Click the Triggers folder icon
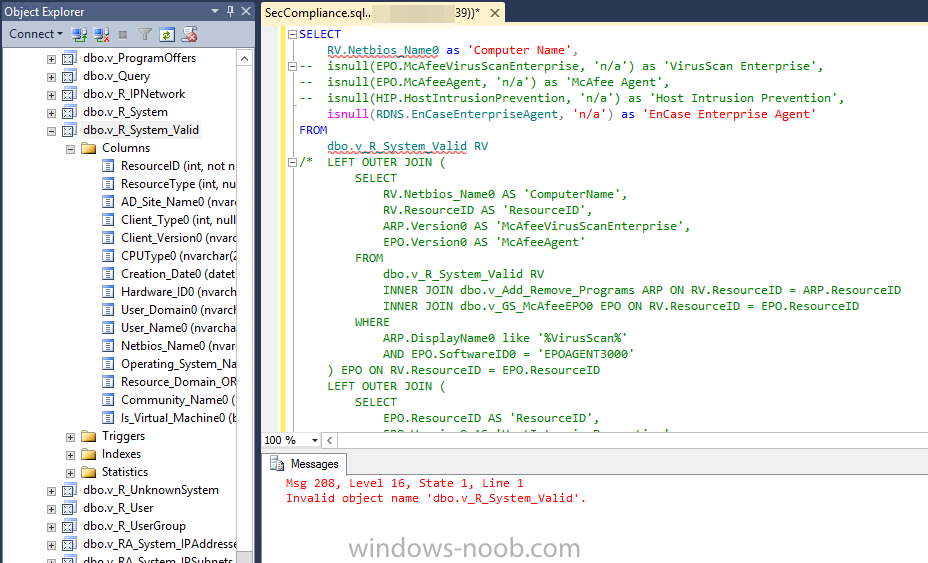928x563 pixels. tap(89, 436)
